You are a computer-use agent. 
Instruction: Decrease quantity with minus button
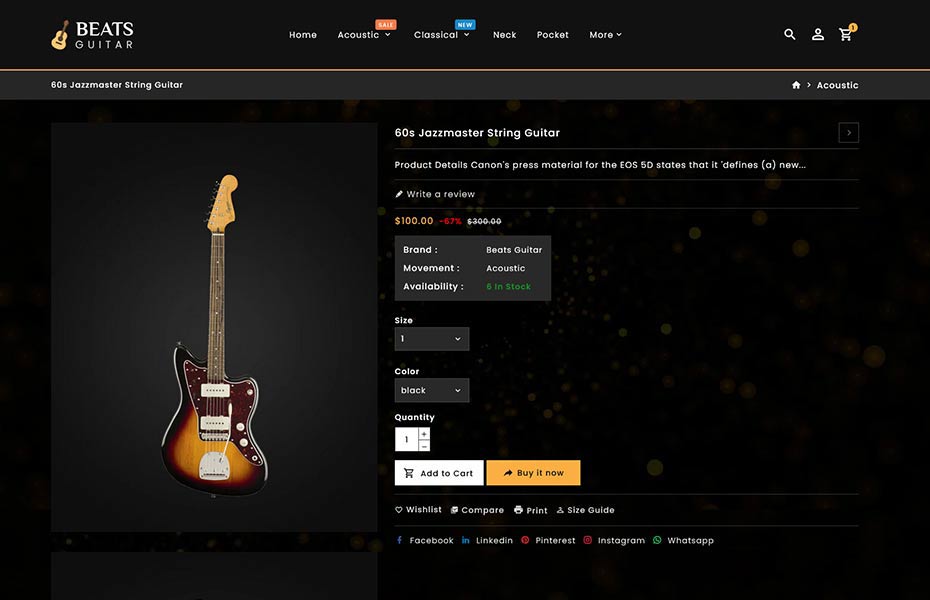tap(424, 446)
